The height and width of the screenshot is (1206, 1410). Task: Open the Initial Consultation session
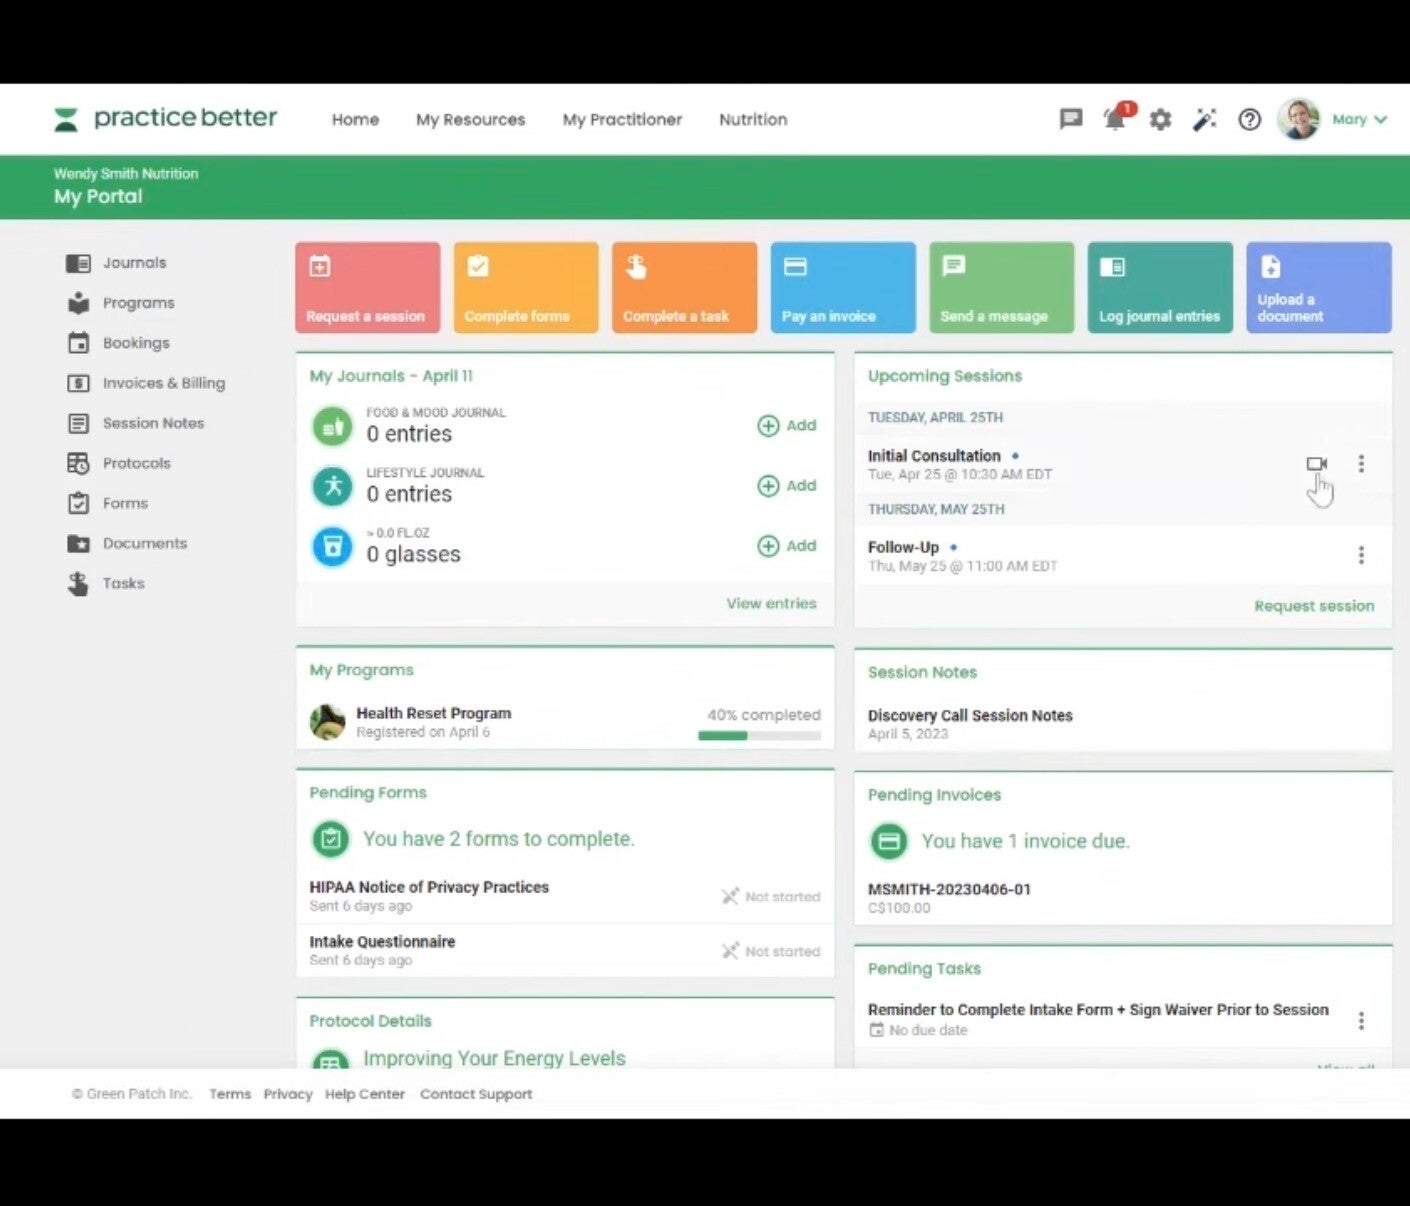934,456
